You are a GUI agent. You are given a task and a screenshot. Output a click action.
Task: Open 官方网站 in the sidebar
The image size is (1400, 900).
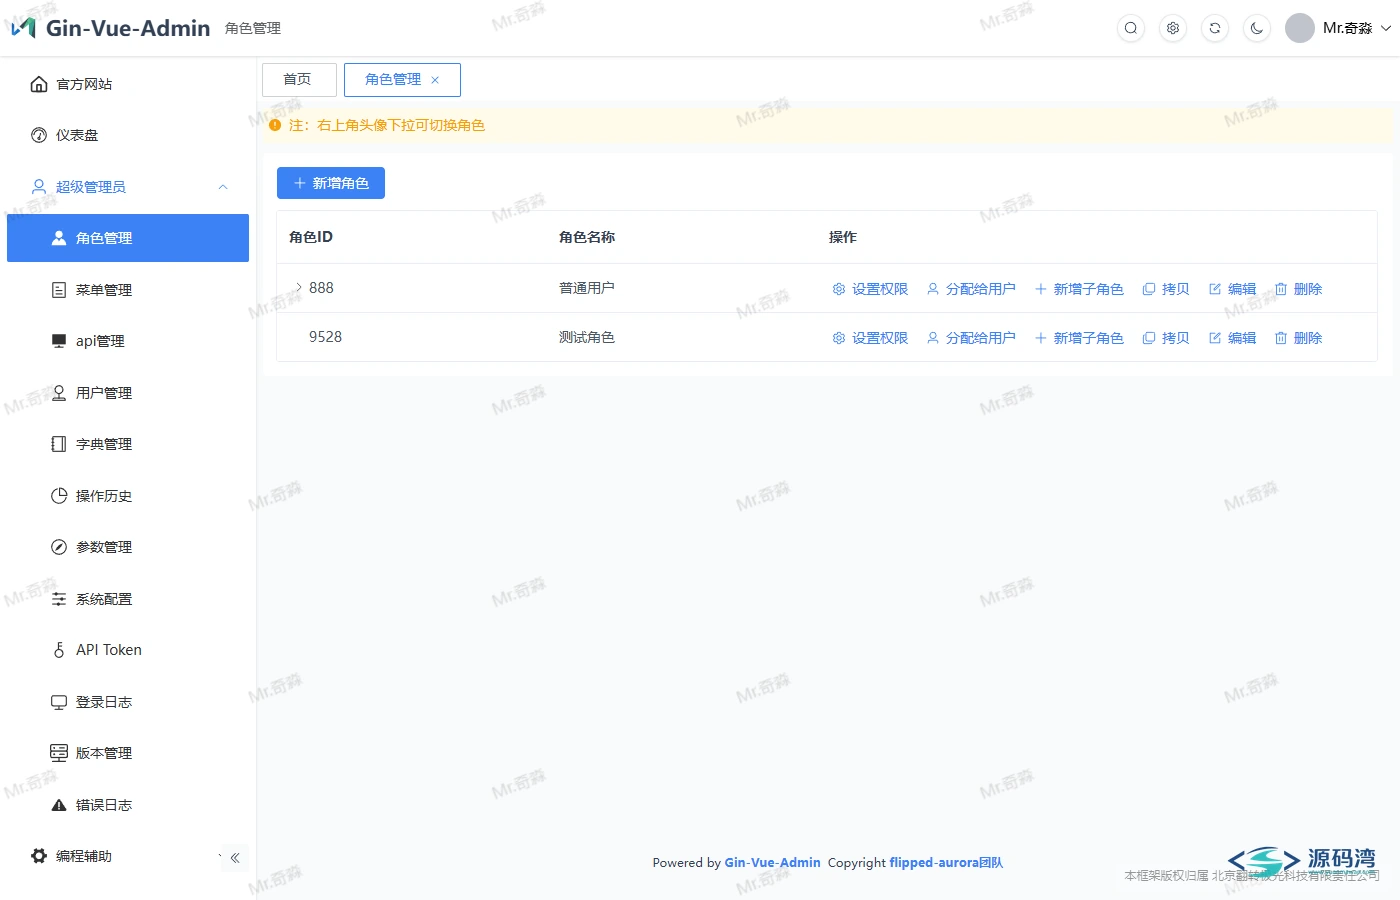[x=128, y=84]
